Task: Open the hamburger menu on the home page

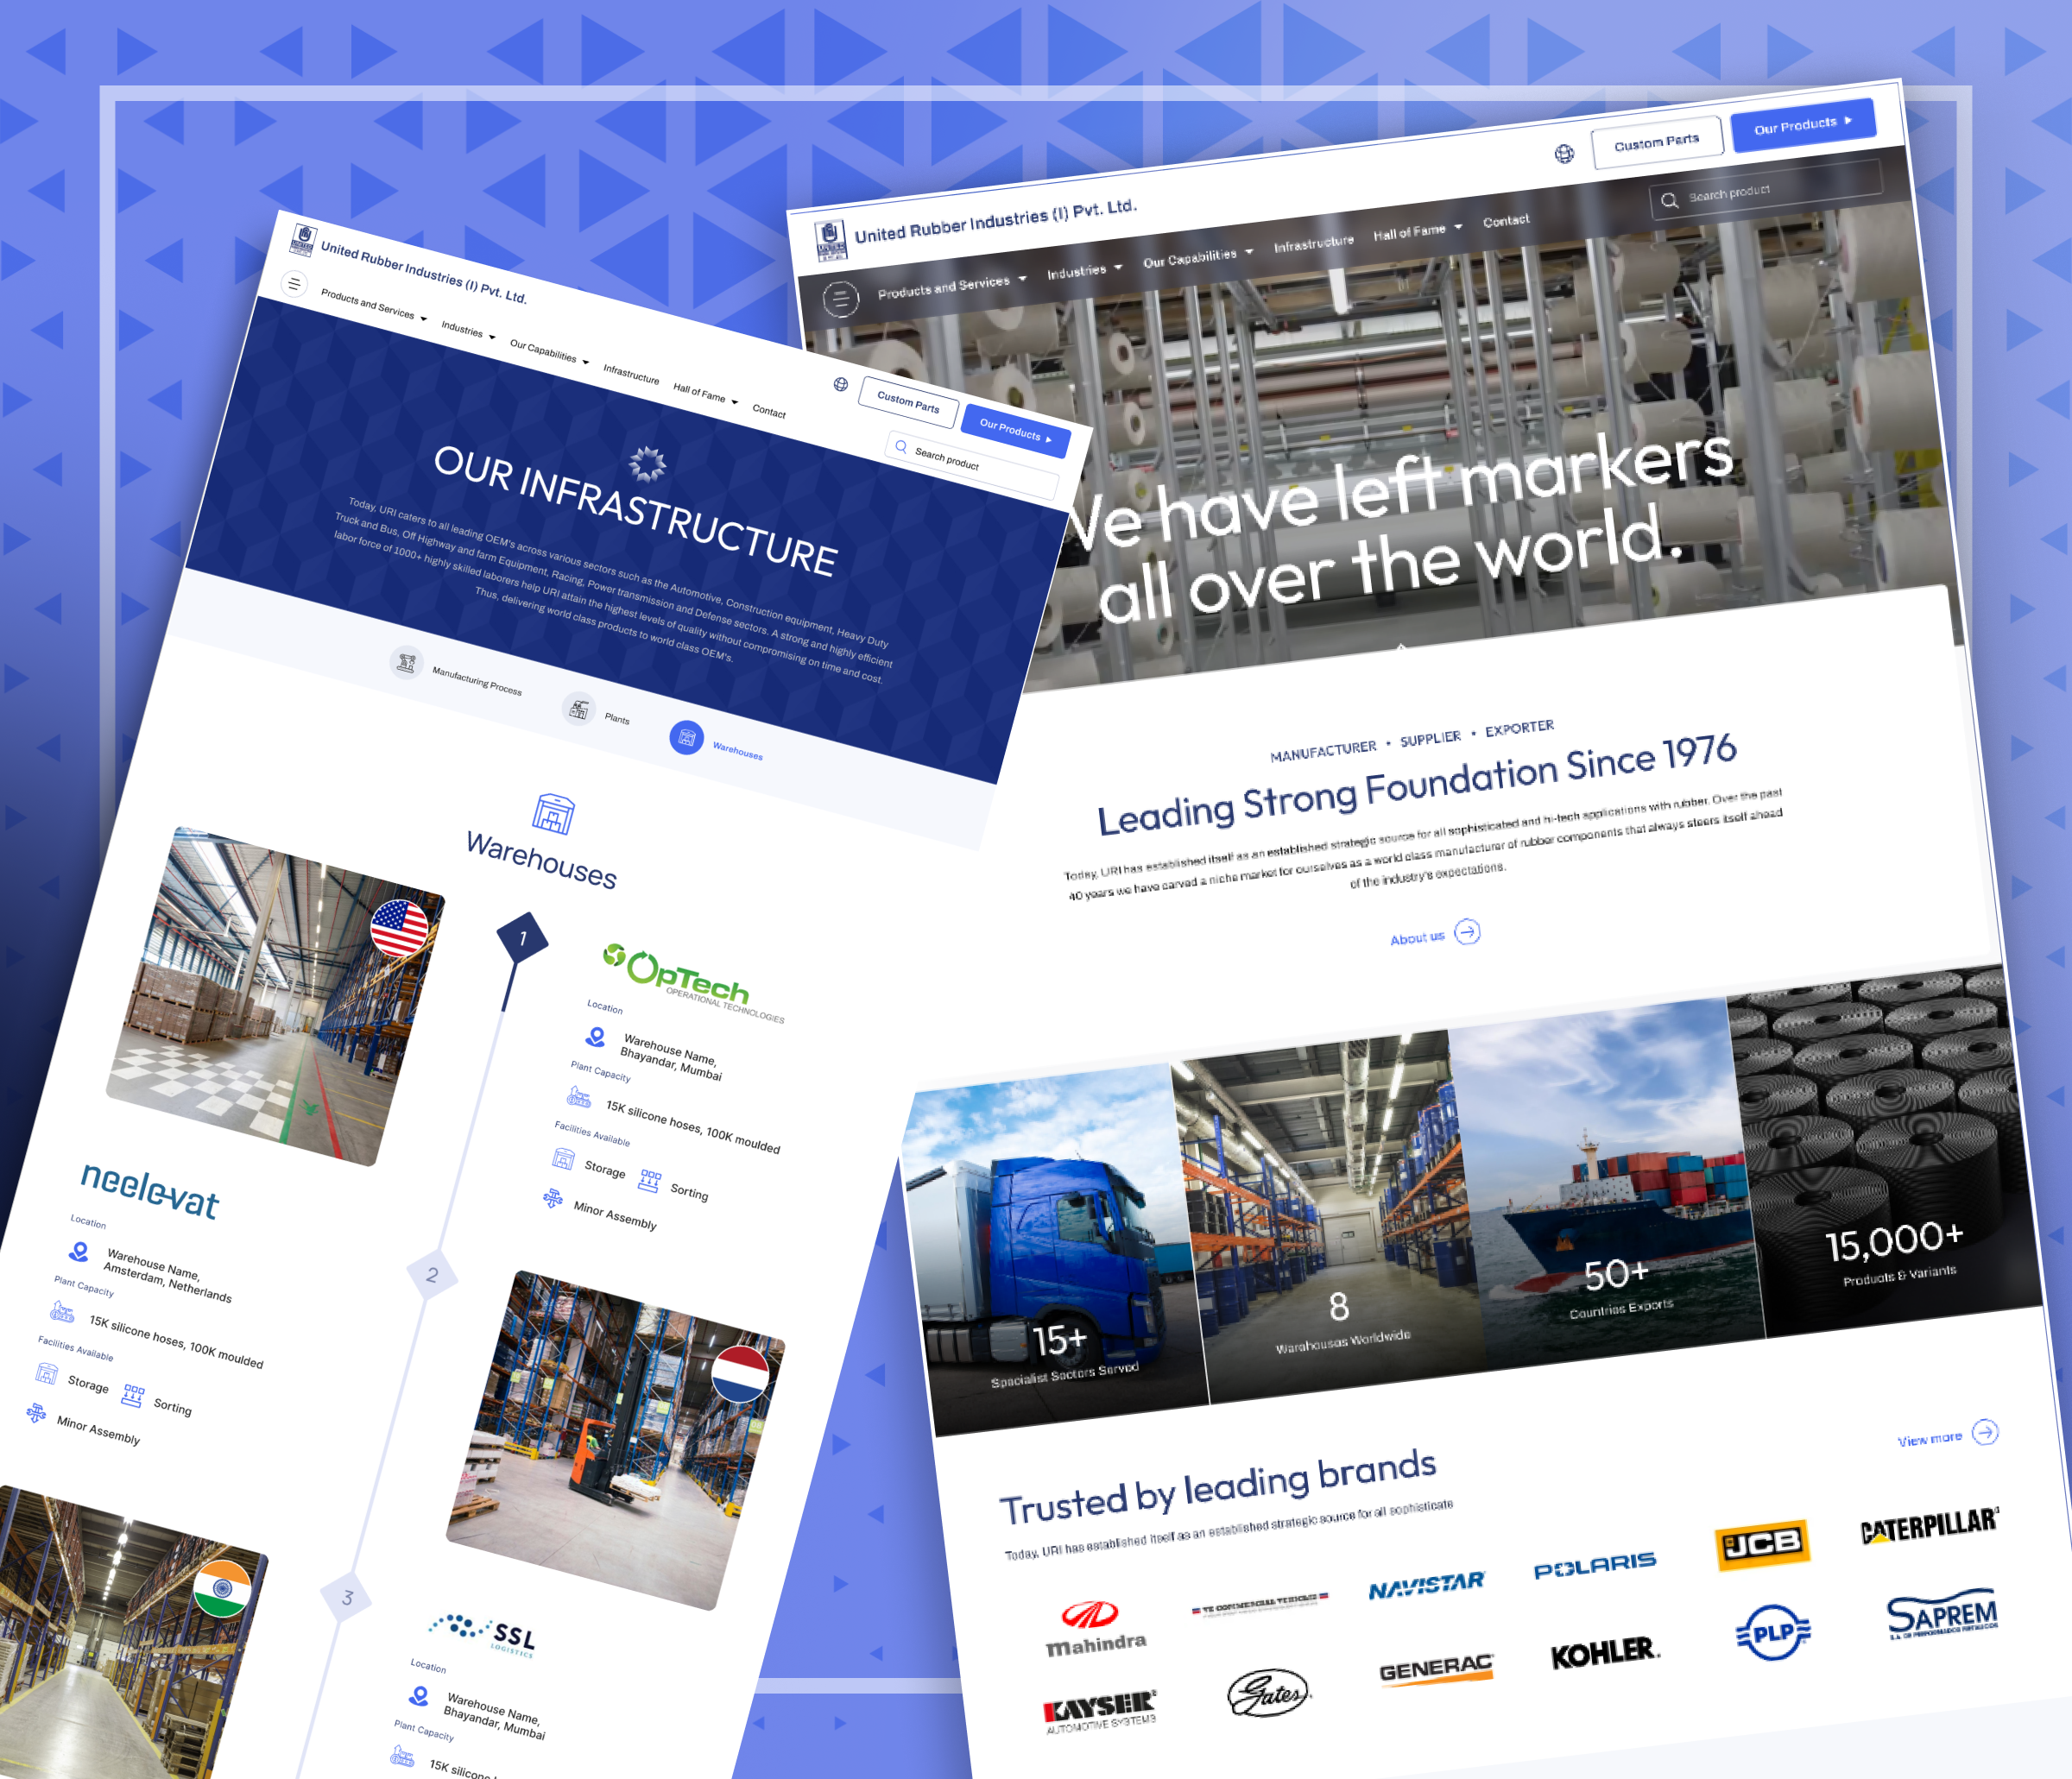Action: tap(841, 298)
